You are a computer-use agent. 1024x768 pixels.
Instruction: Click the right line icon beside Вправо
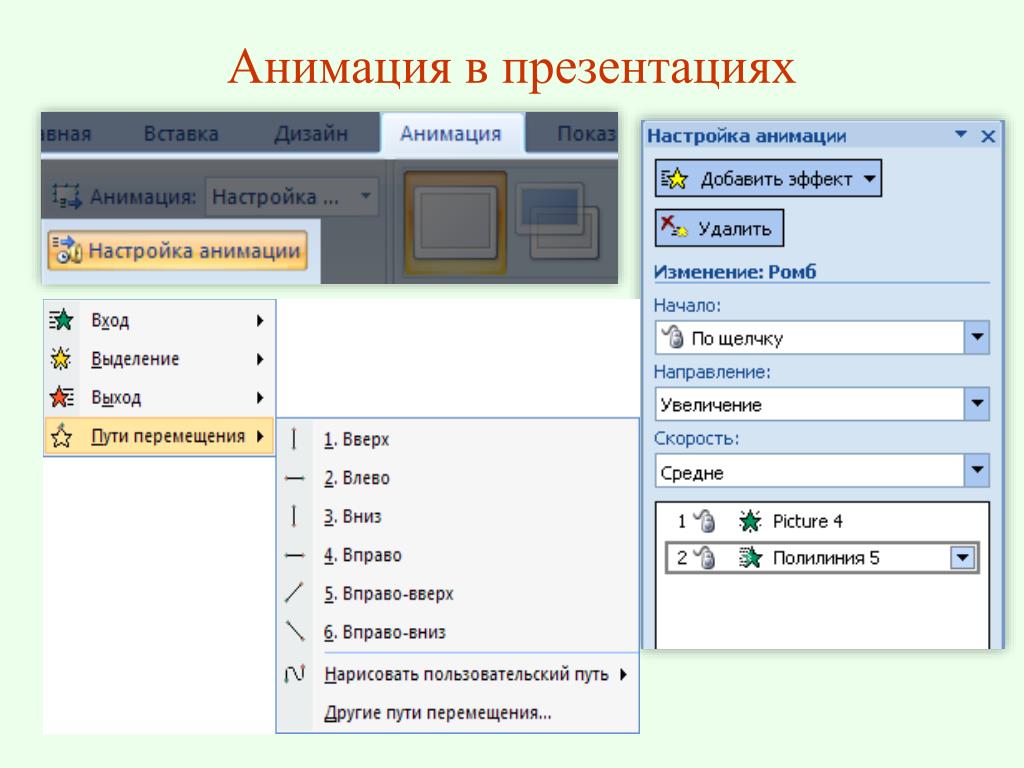pos(295,555)
